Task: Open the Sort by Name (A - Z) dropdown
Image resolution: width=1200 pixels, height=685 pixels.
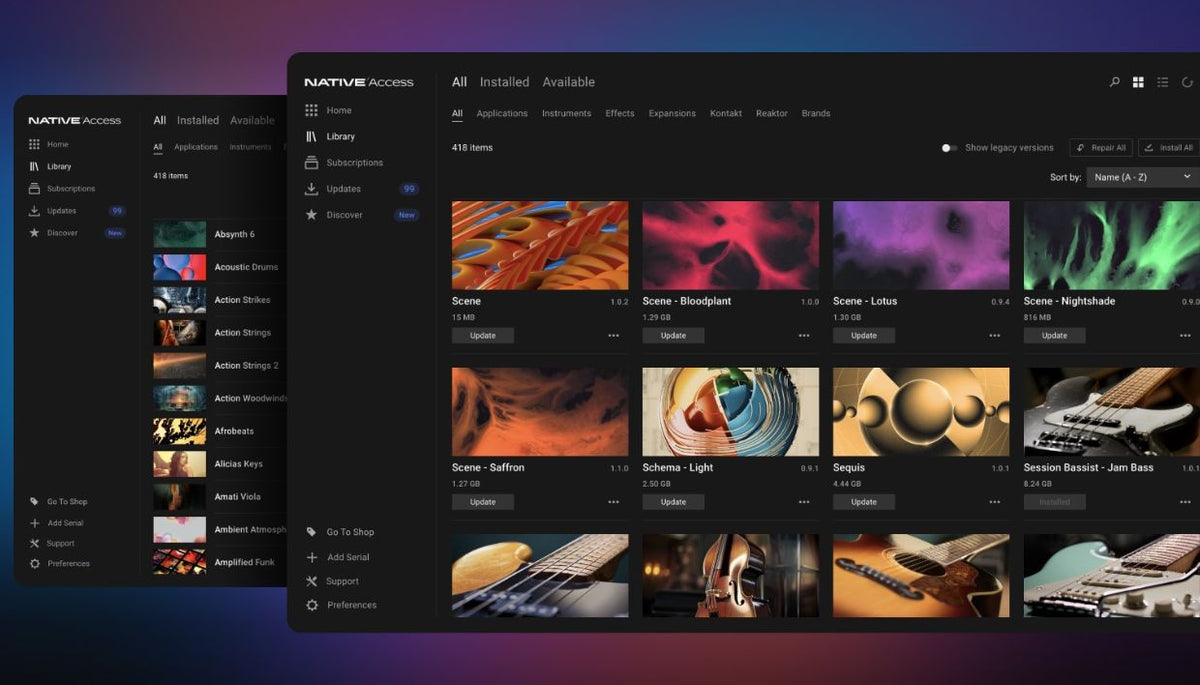Action: point(1143,177)
